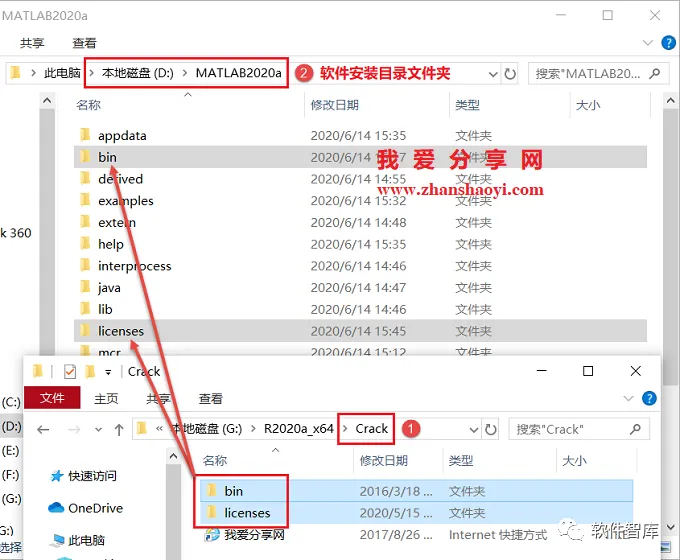Open 共享 tab in MATLAB2020a window

point(32,43)
